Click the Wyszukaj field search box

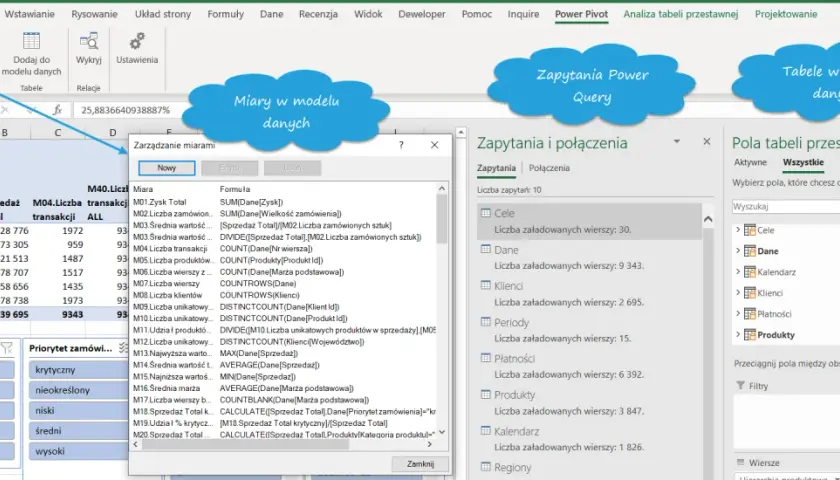click(x=786, y=206)
